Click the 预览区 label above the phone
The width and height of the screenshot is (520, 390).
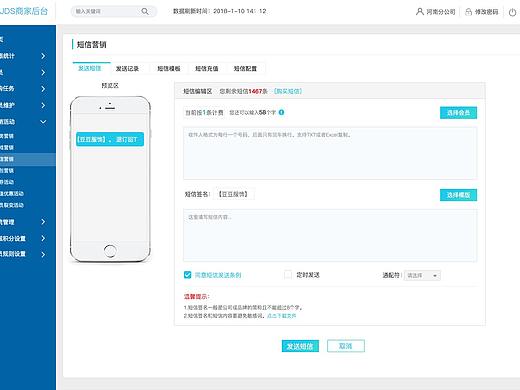tap(110, 86)
